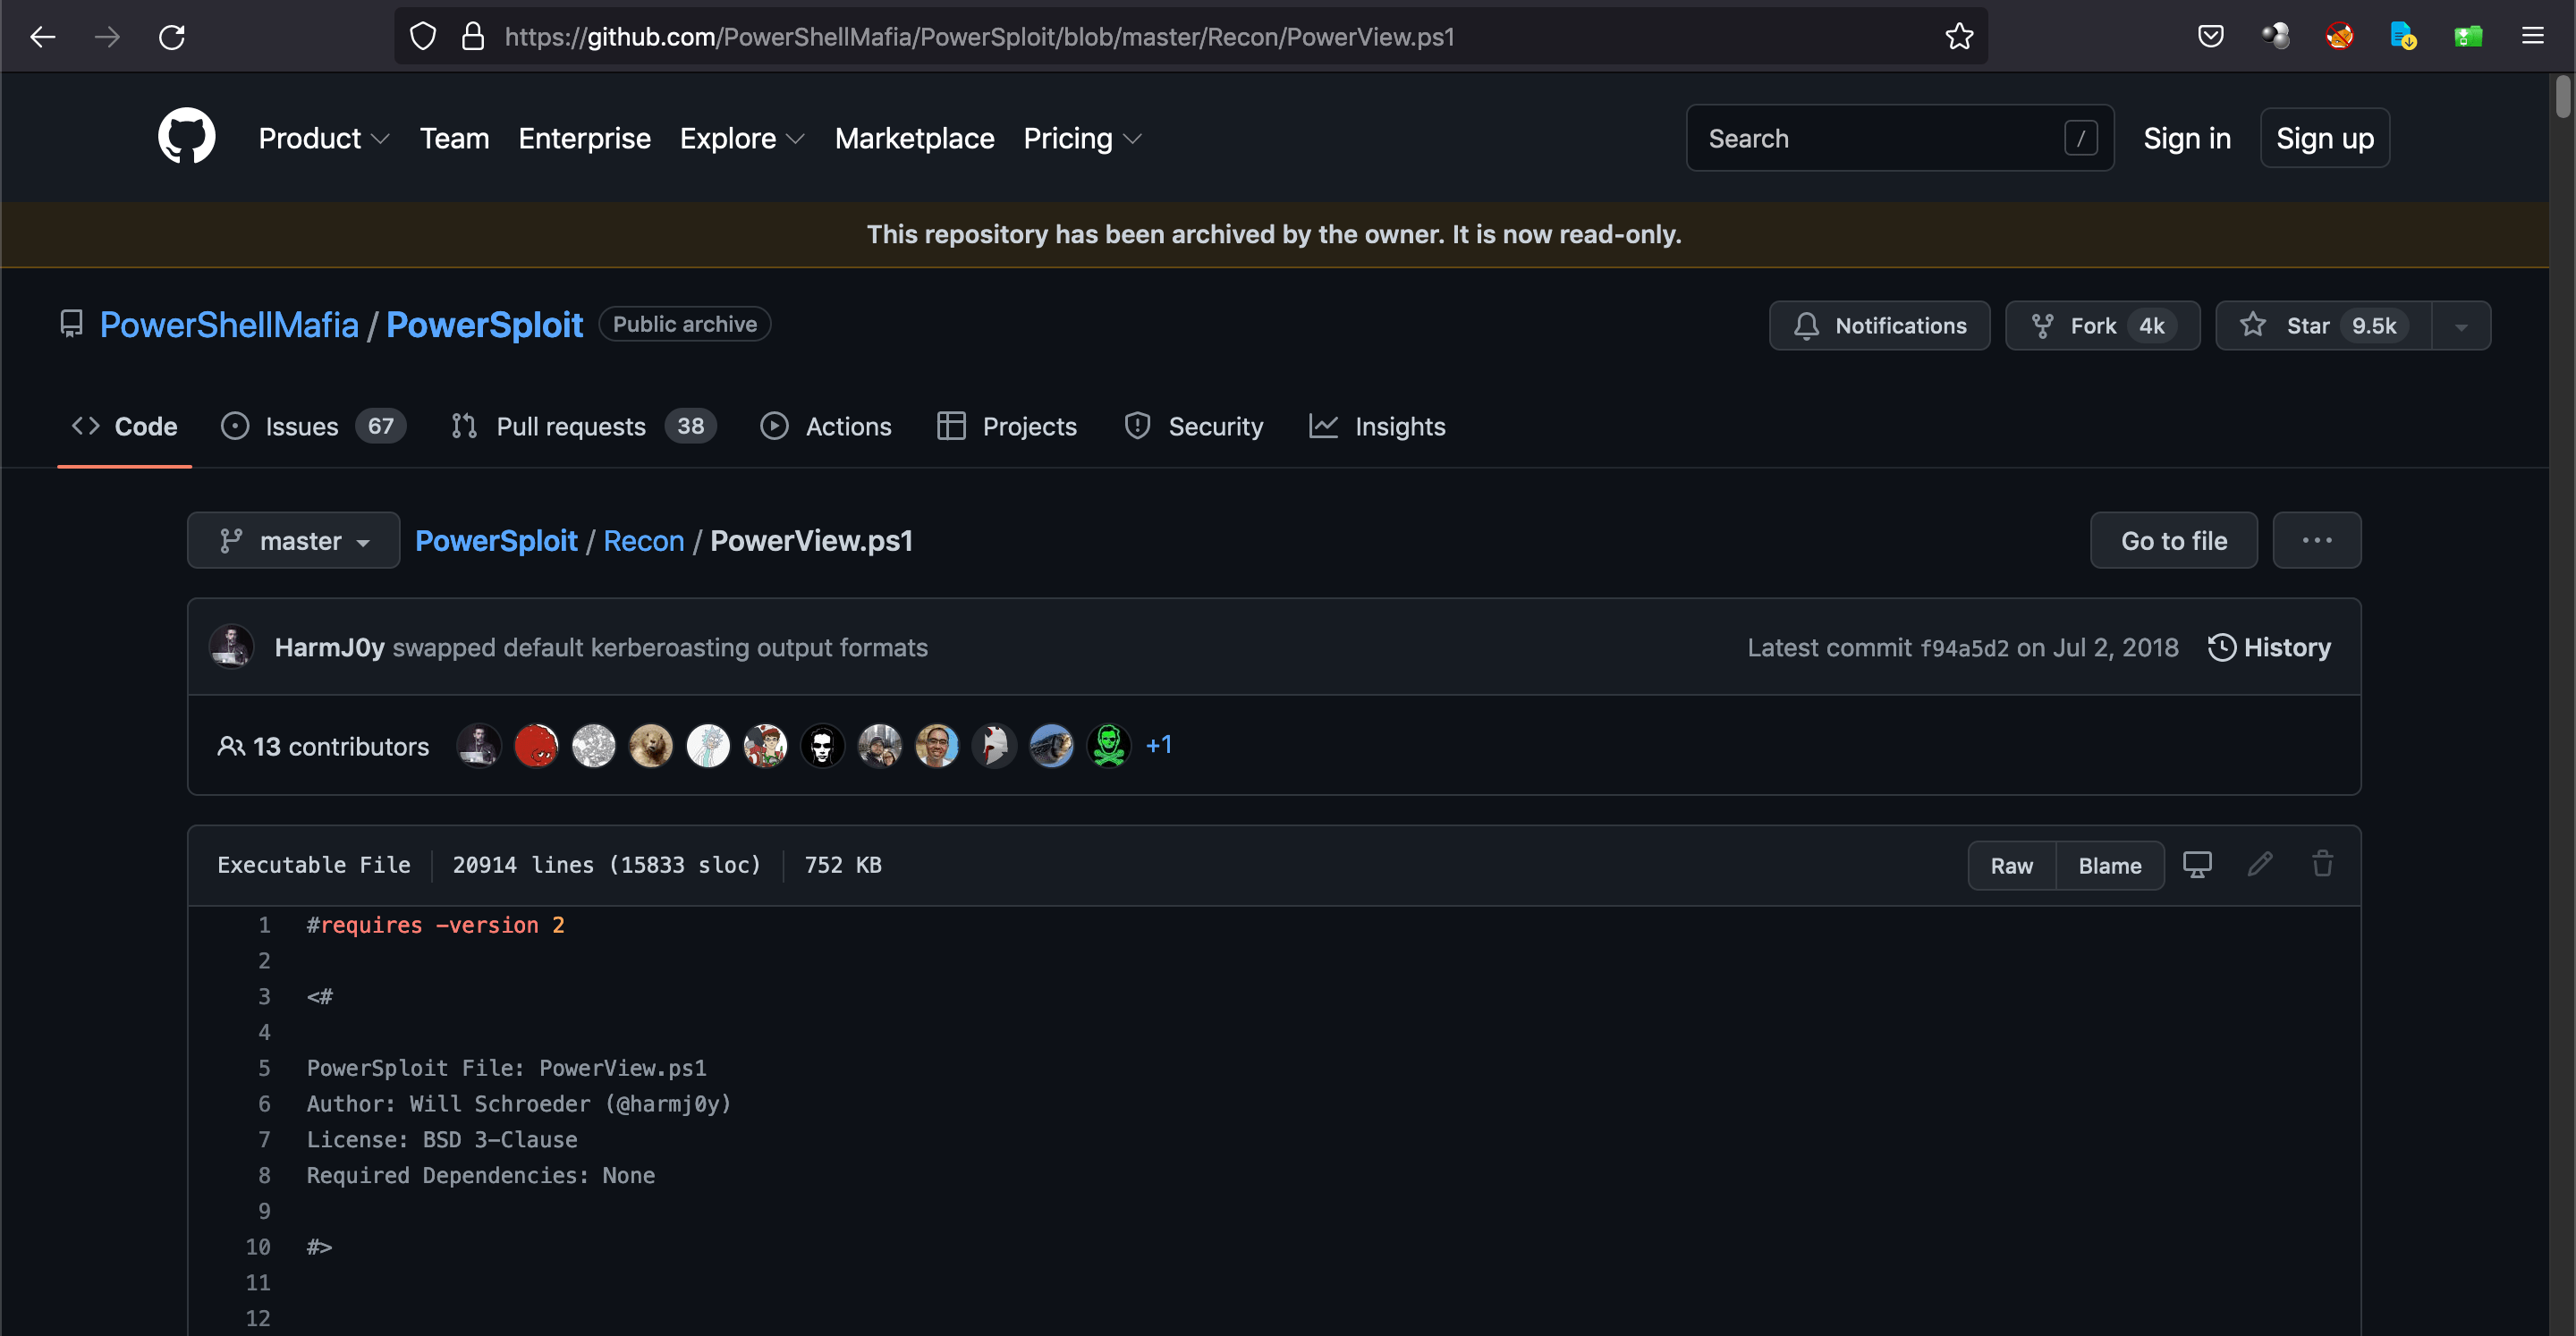The height and width of the screenshot is (1336, 2576).
Task: Click the GitHub Octocat logo
Action: pos(186,137)
